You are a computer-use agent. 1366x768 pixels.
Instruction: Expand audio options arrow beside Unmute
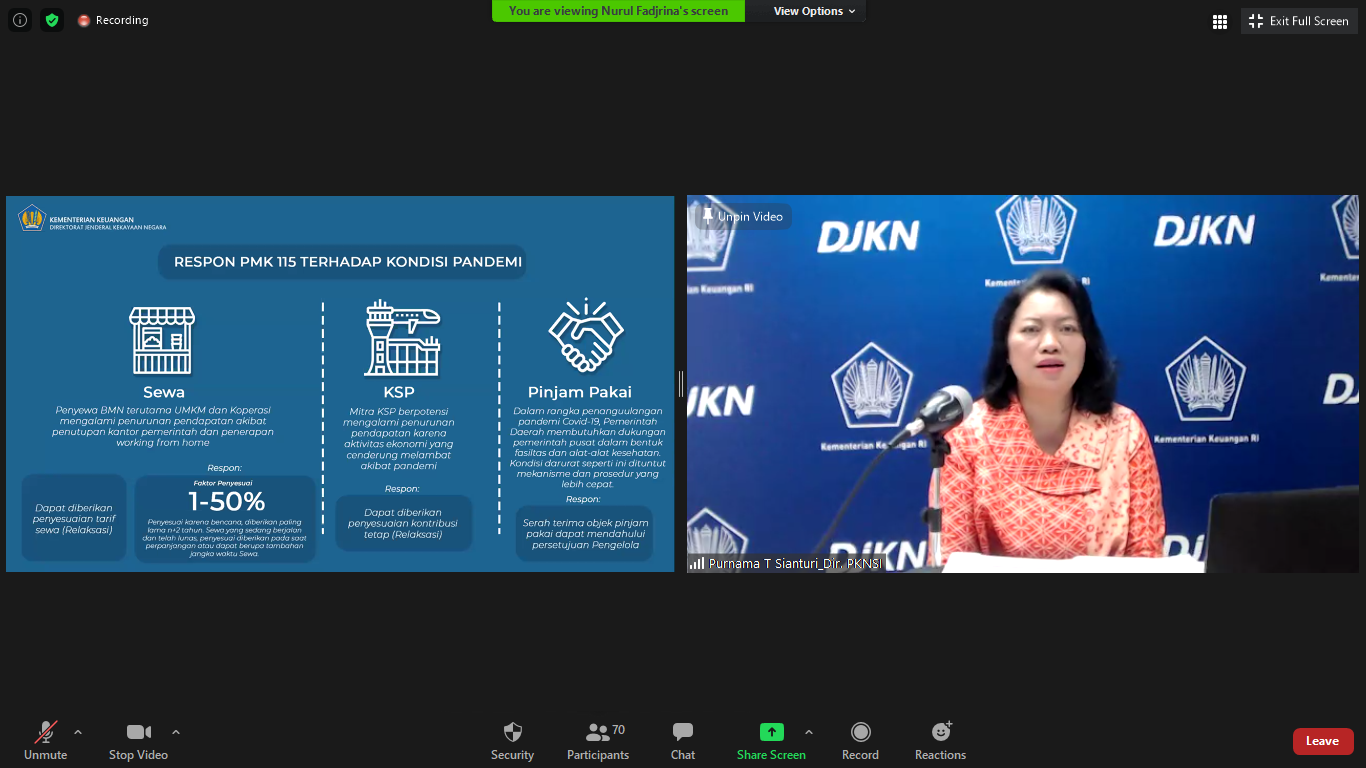pyautogui.click(x=78, y=732)
